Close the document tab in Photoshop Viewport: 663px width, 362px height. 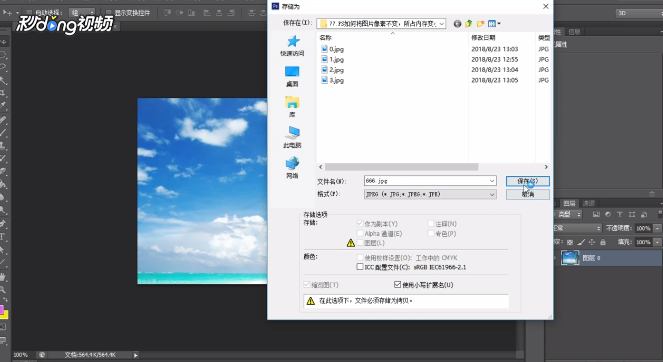115,27
